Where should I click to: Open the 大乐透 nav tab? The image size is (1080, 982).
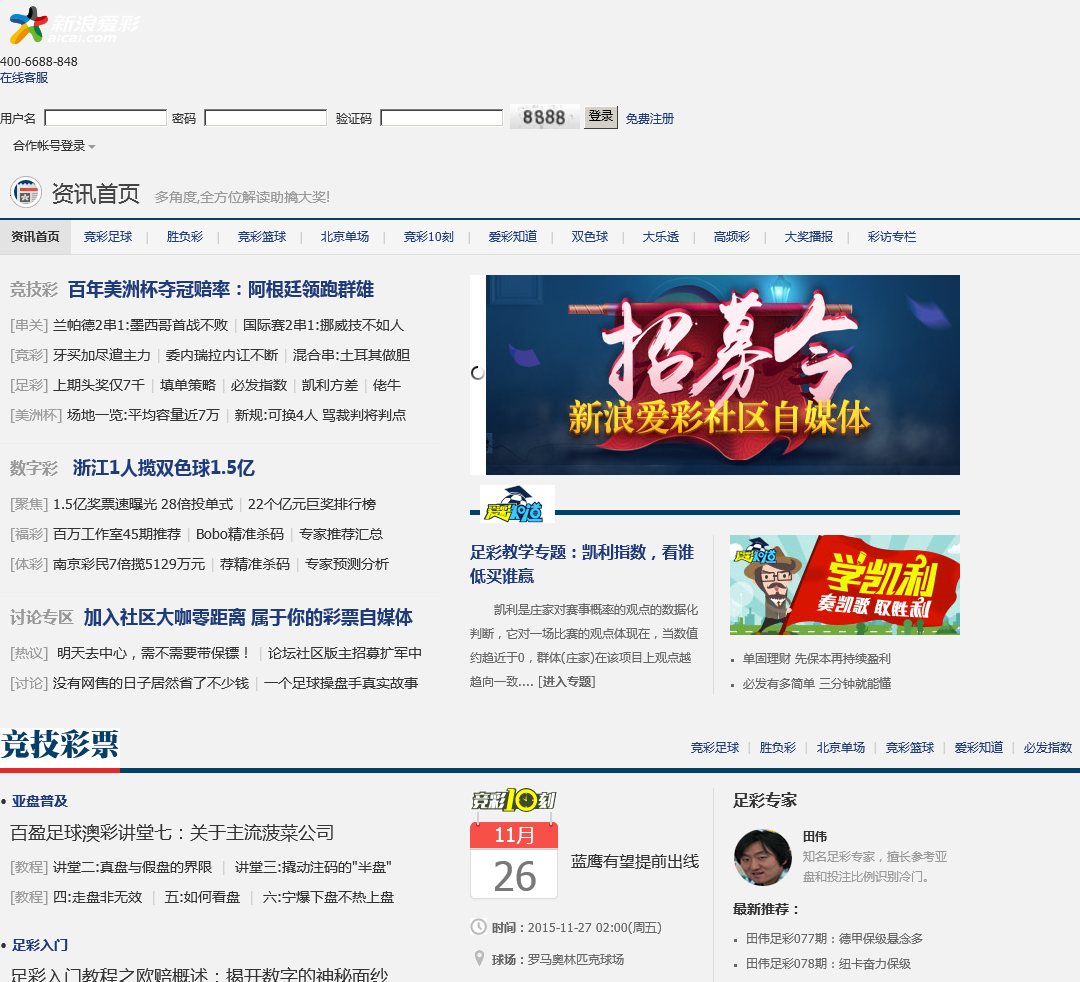(x=661, y=237)
